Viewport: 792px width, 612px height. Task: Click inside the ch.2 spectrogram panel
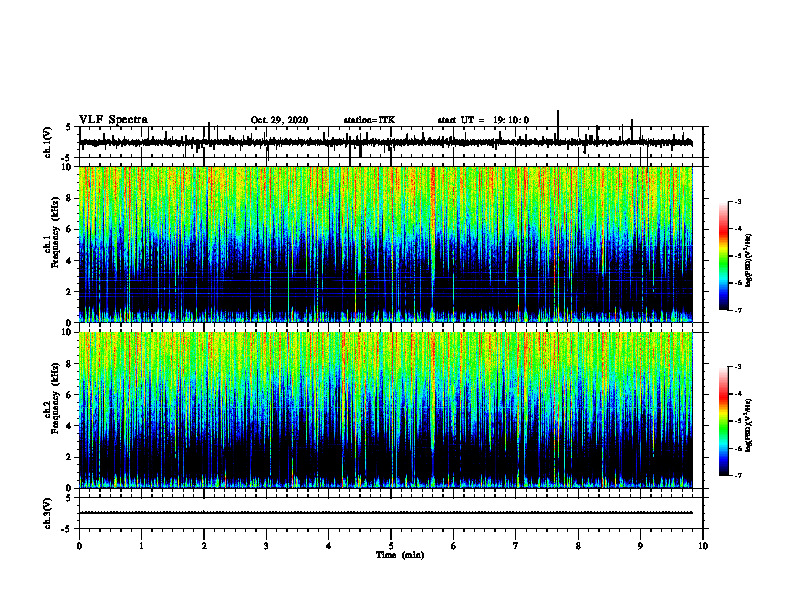pyautogui.click(x=385, y=410)
